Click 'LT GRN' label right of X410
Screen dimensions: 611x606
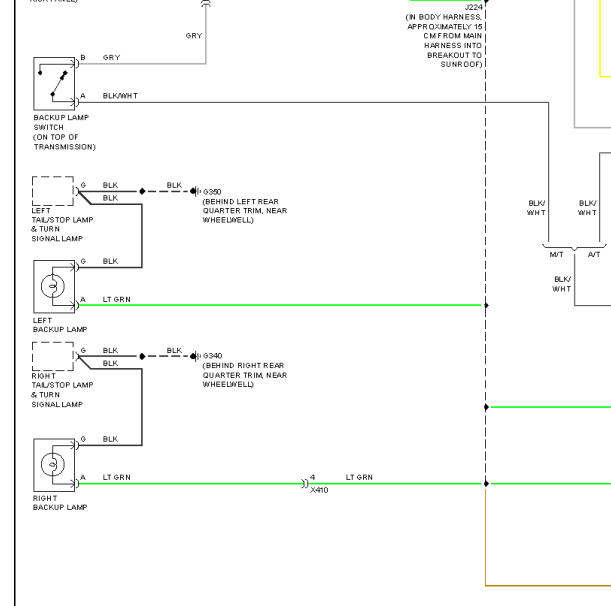pyautogui.click(x=359, y=477)
